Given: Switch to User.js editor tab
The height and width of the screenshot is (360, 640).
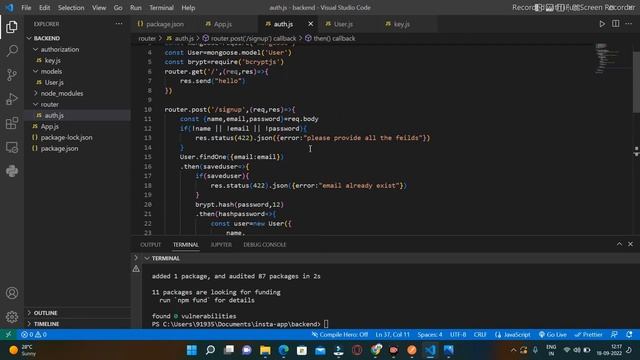Looking at the screenshot, I should click(x=343, y=24).
